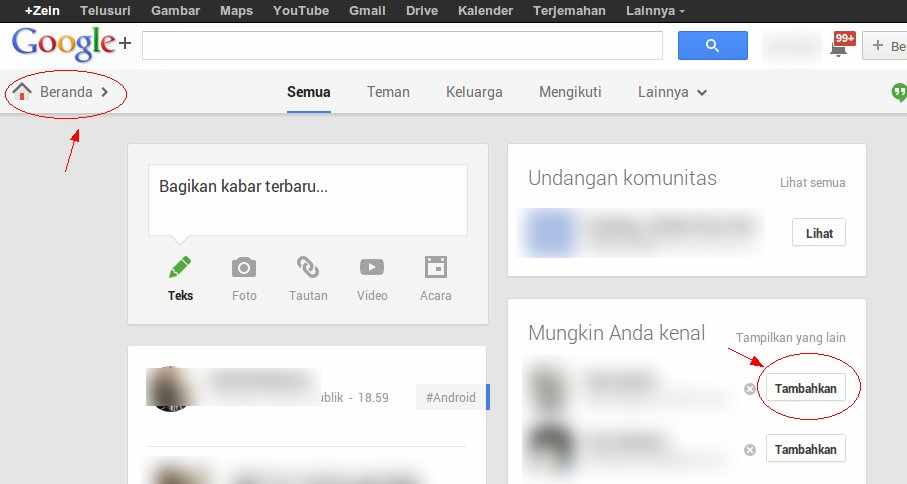Click the Mungkin Anda kenal heading
The height and width of the screenshot is (484, 907).
pyautogui.click(x=617, y=333)
